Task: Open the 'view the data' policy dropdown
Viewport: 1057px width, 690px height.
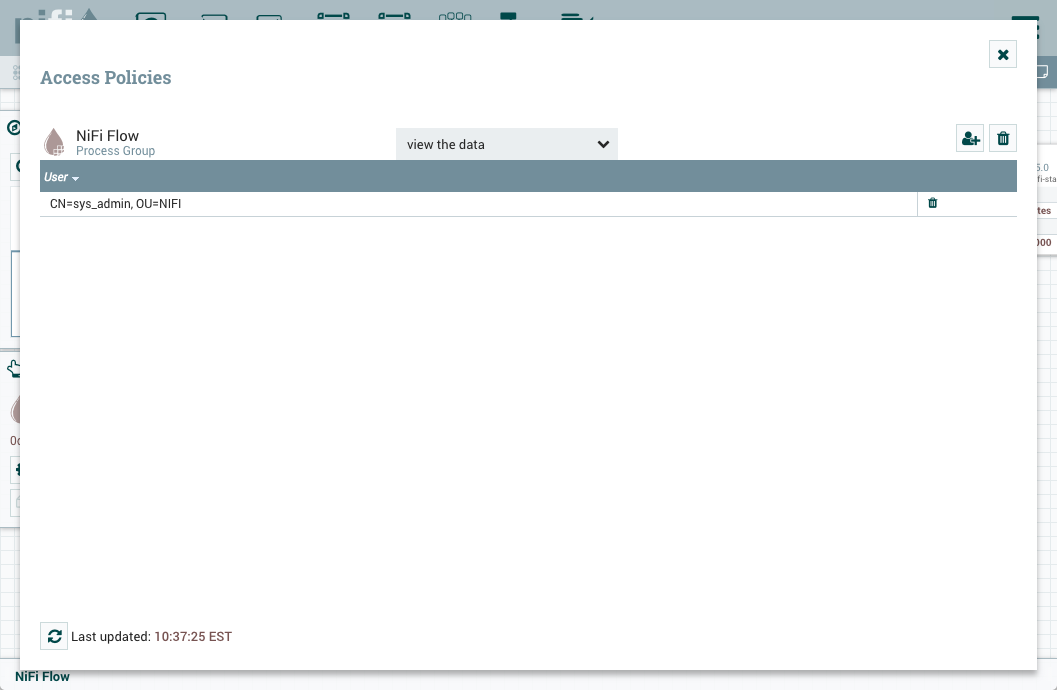Action: click(x=505, y=144)
